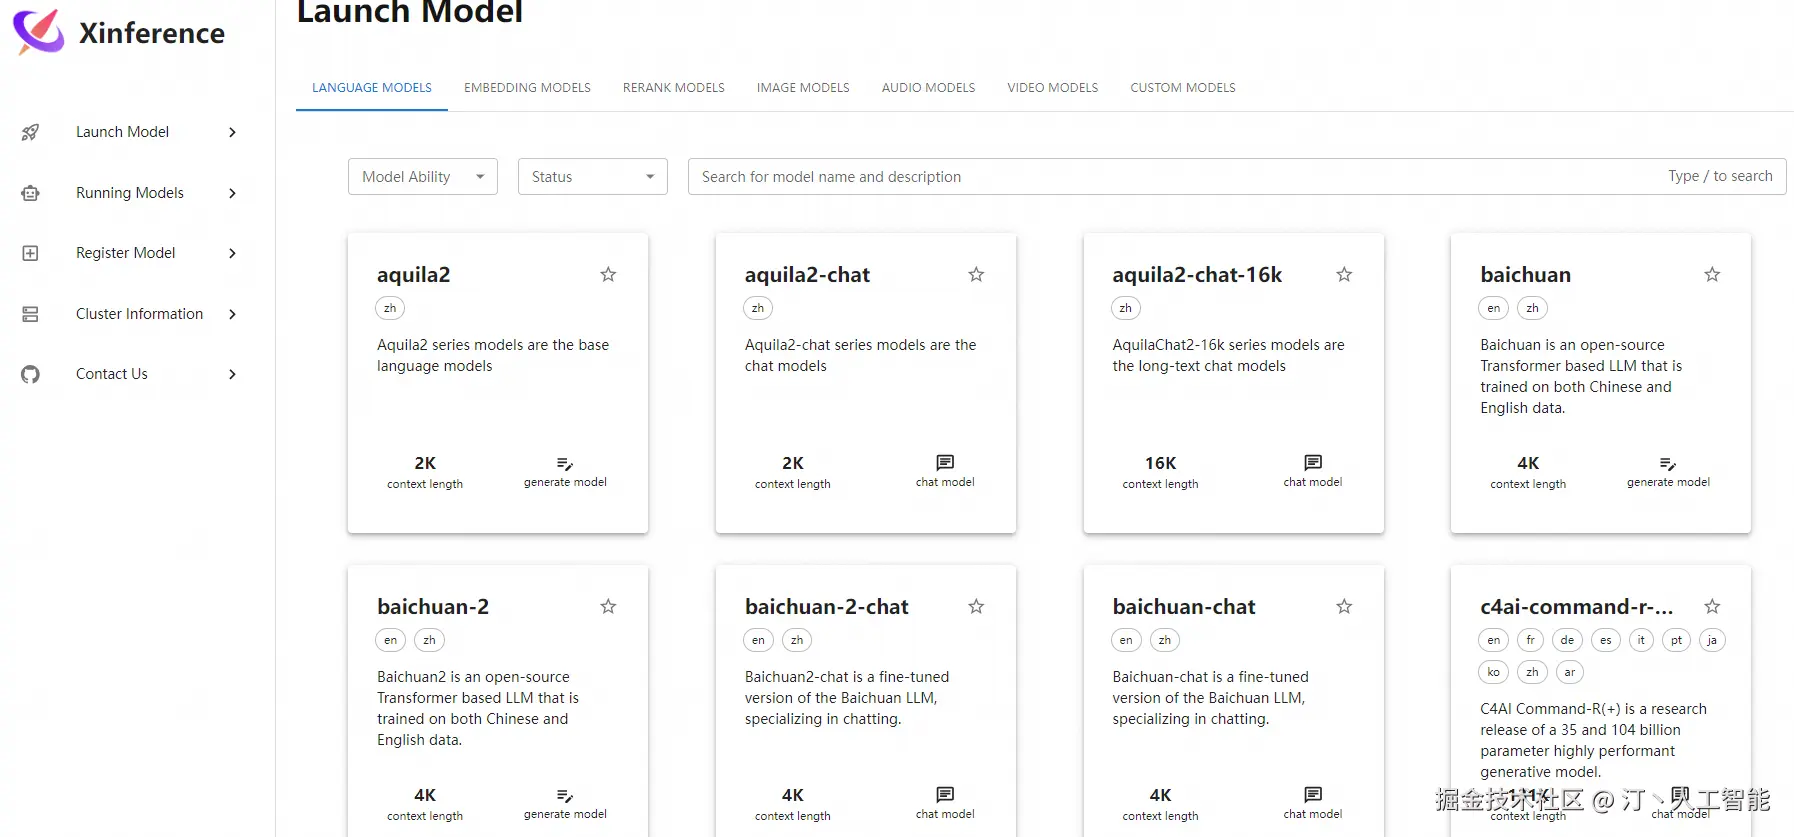Click the rocket icon beside Launch Model

pos(31,132)
